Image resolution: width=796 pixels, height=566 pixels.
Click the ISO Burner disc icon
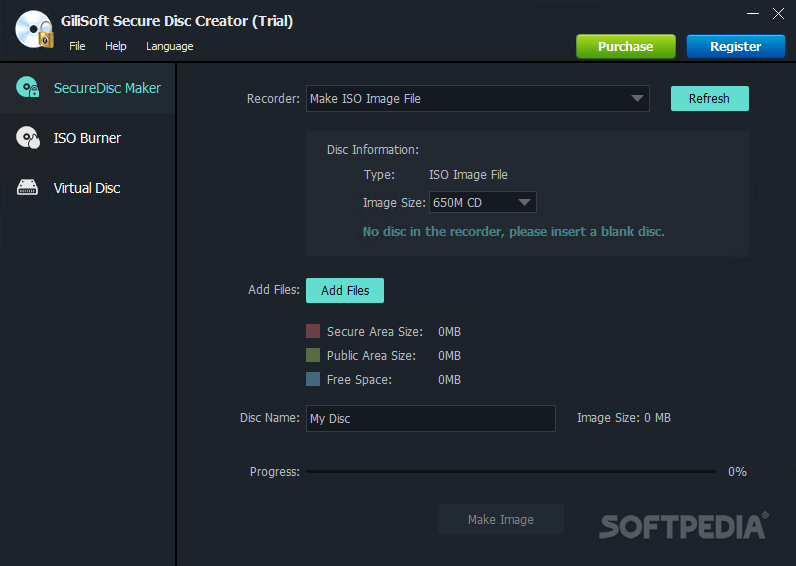coord(27,137)
